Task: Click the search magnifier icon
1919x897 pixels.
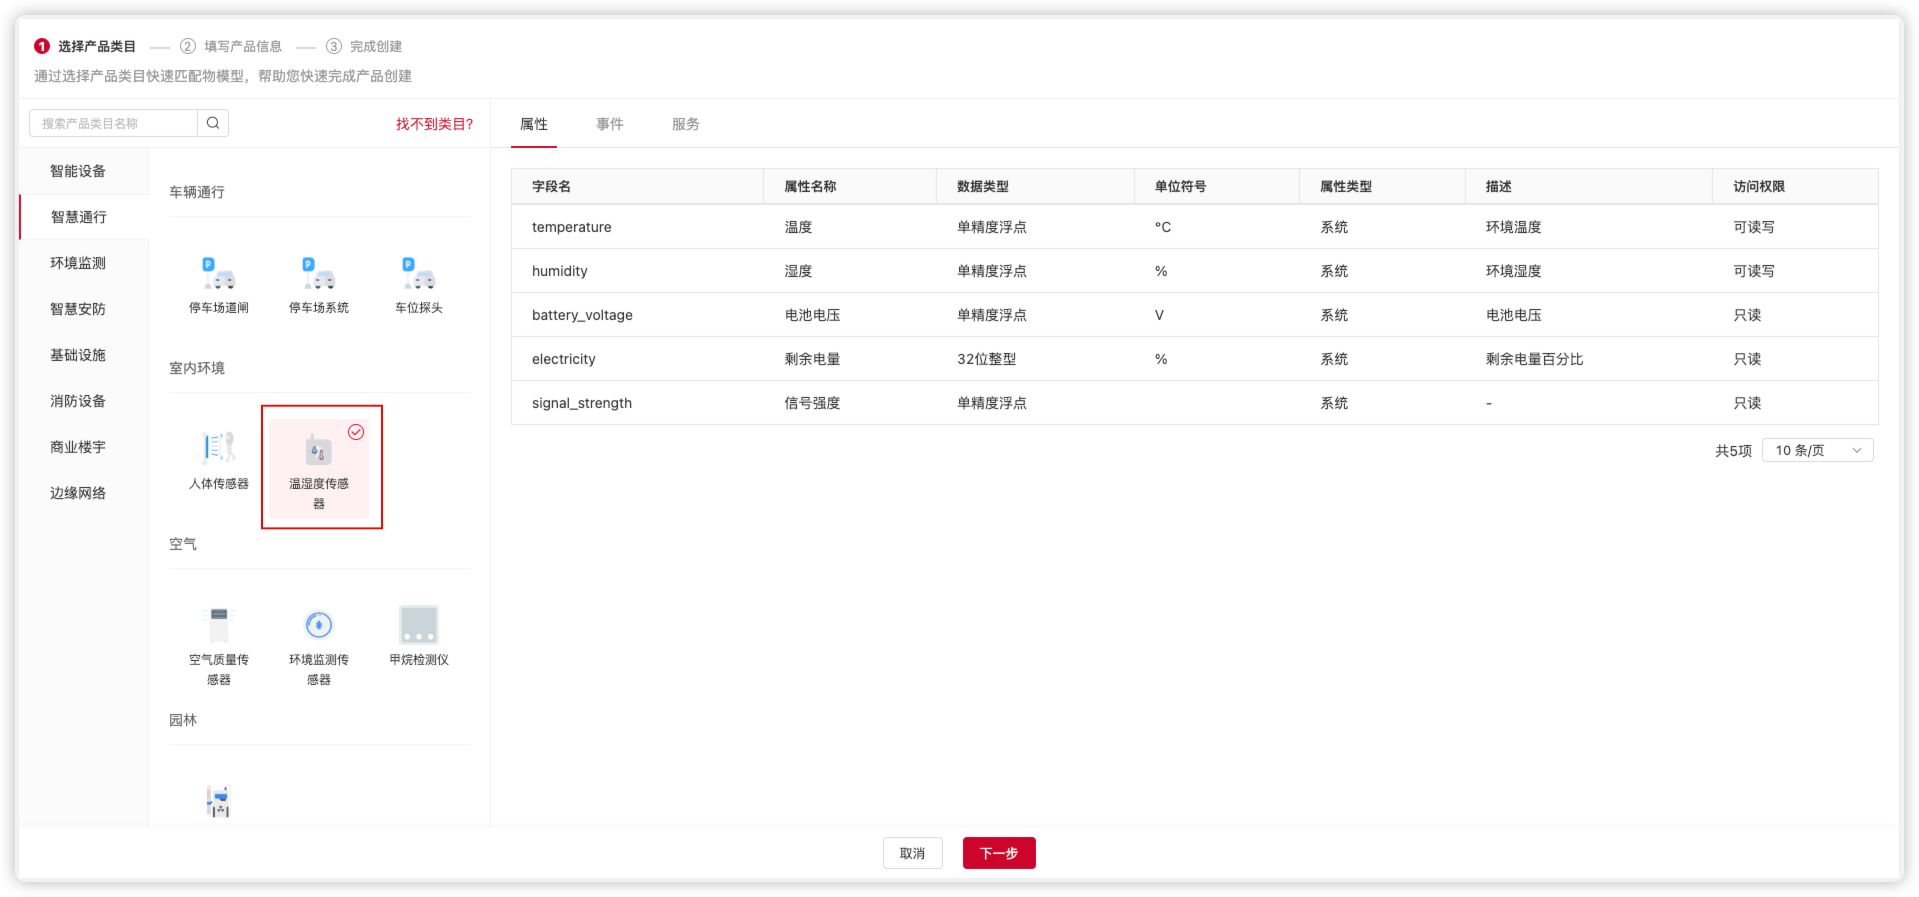Action: click(213, 123)
